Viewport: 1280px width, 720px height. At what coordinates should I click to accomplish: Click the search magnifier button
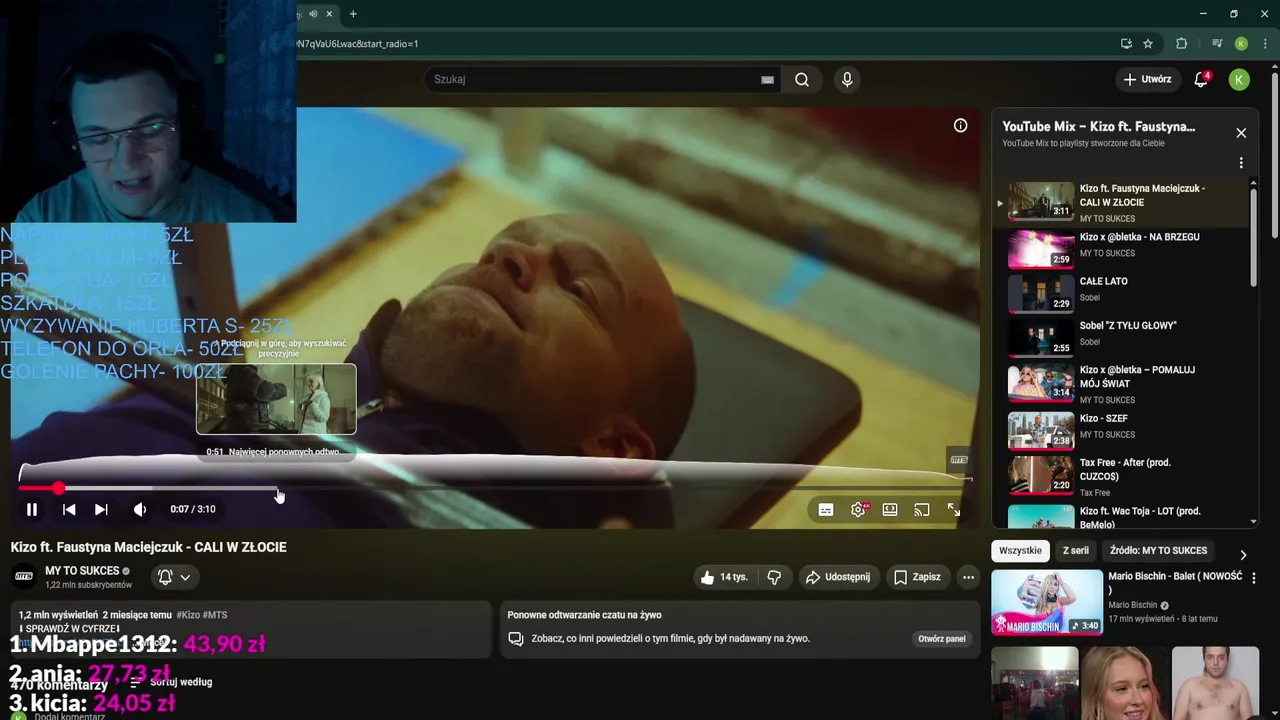[x=802, y=79]
